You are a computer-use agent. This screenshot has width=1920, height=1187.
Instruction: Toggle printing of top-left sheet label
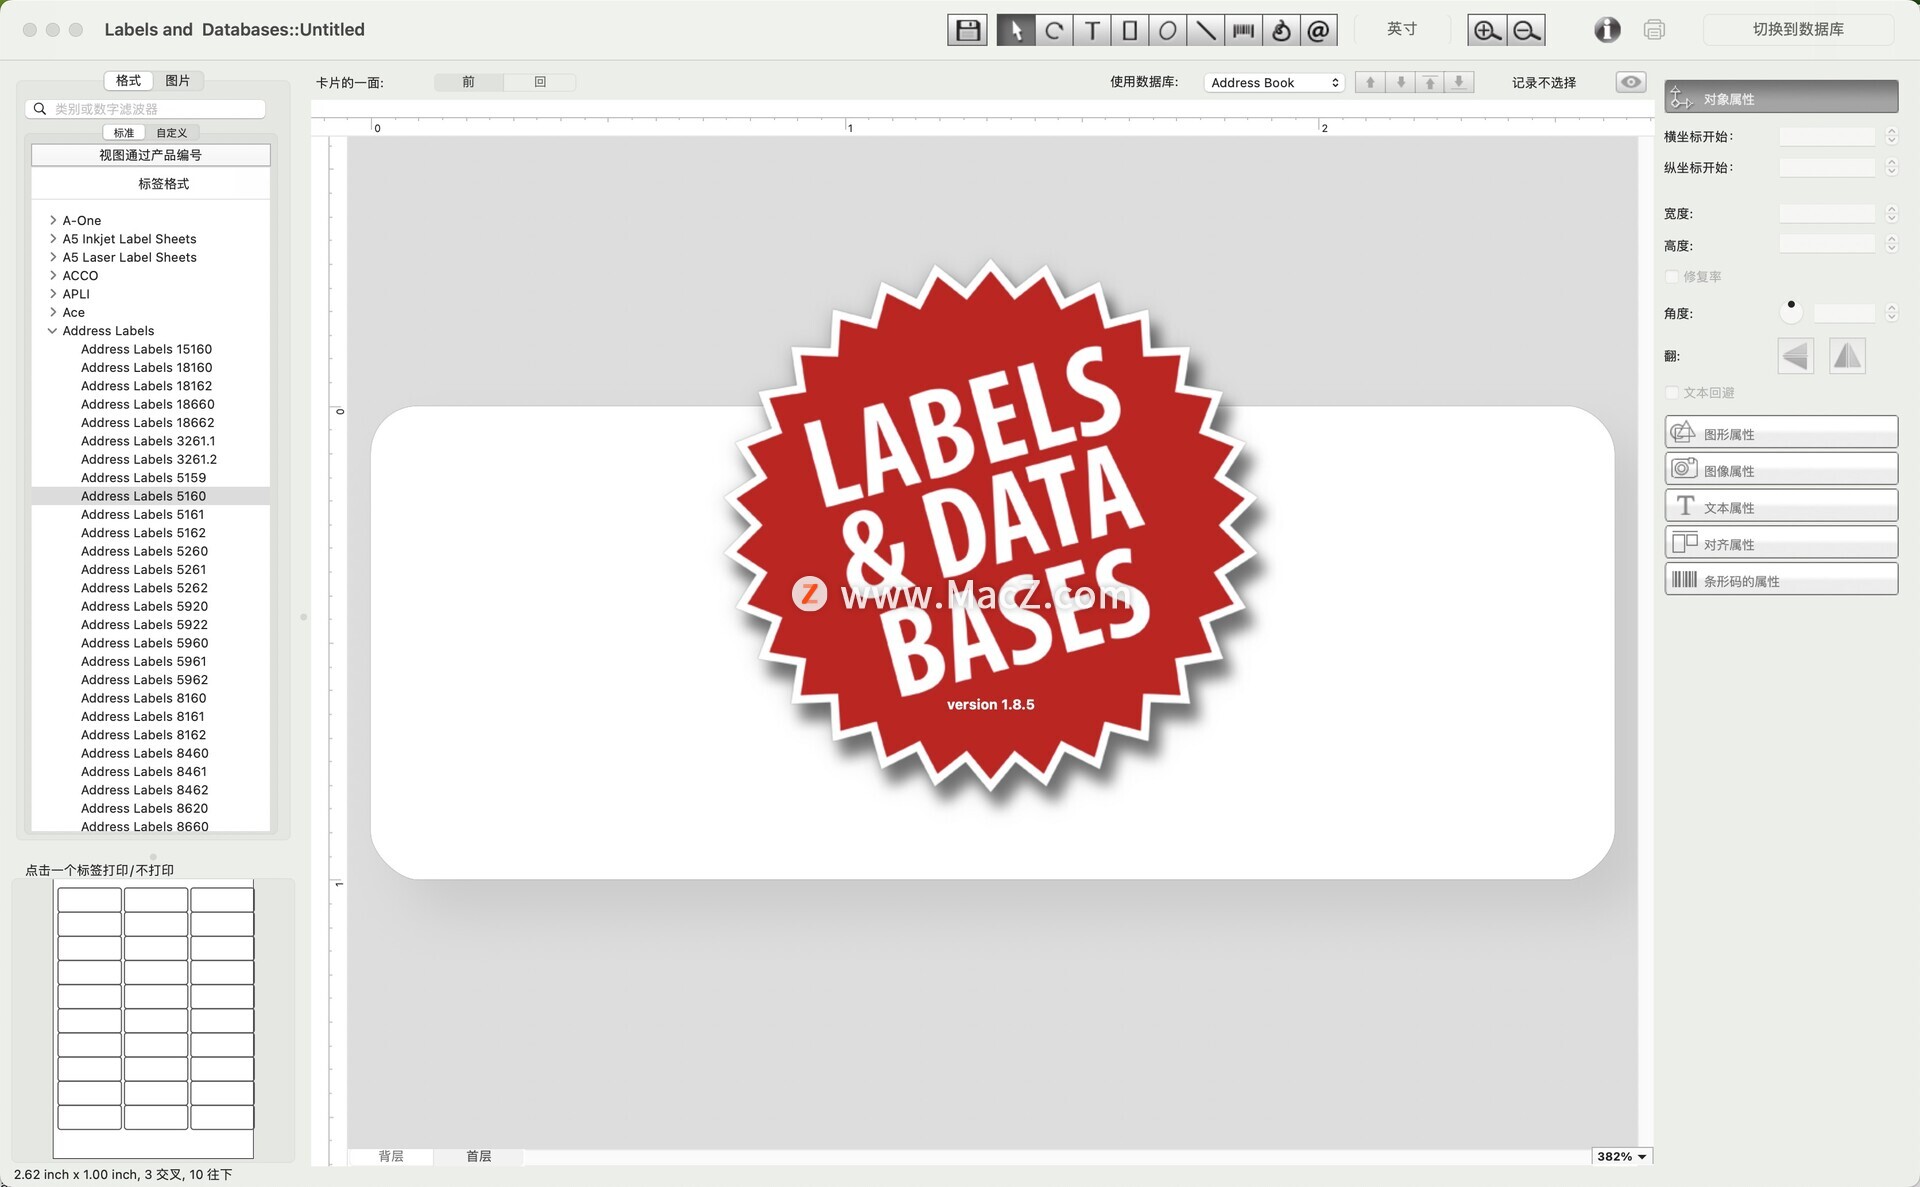pyautogui.click(x=90, y=899)
